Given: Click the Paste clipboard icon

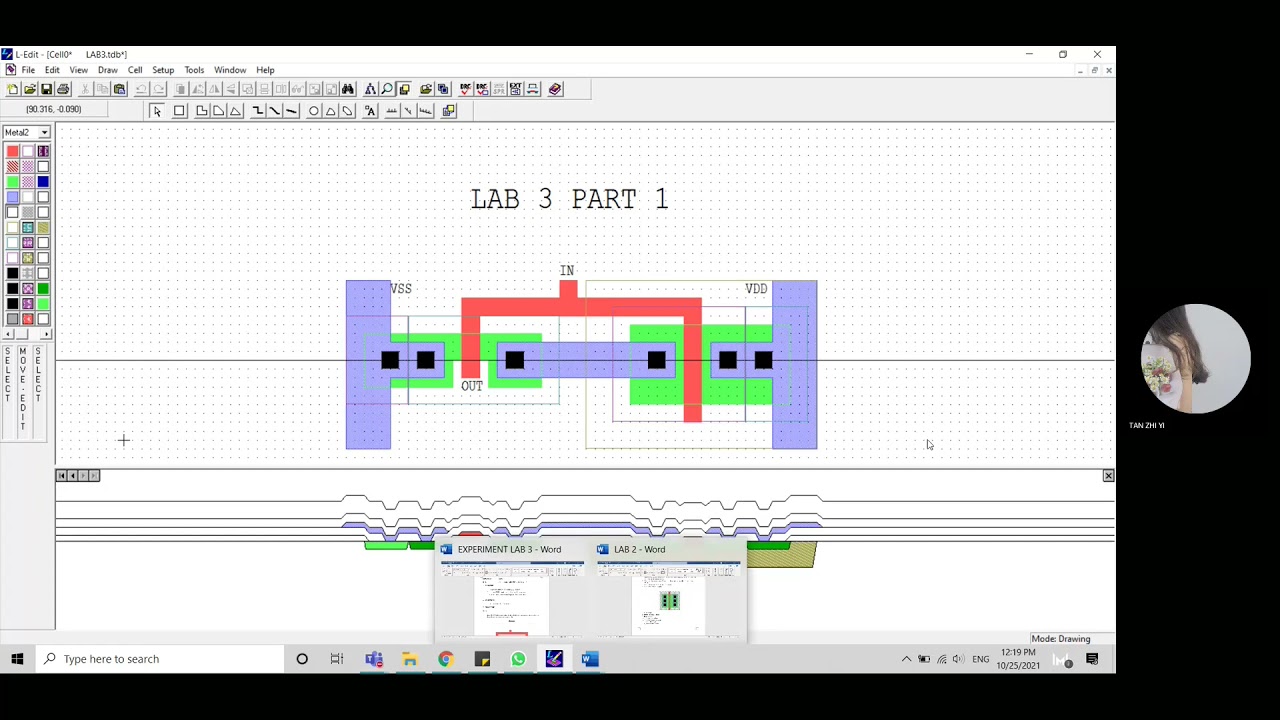Looking at the screenshot, I should (120, 89).
